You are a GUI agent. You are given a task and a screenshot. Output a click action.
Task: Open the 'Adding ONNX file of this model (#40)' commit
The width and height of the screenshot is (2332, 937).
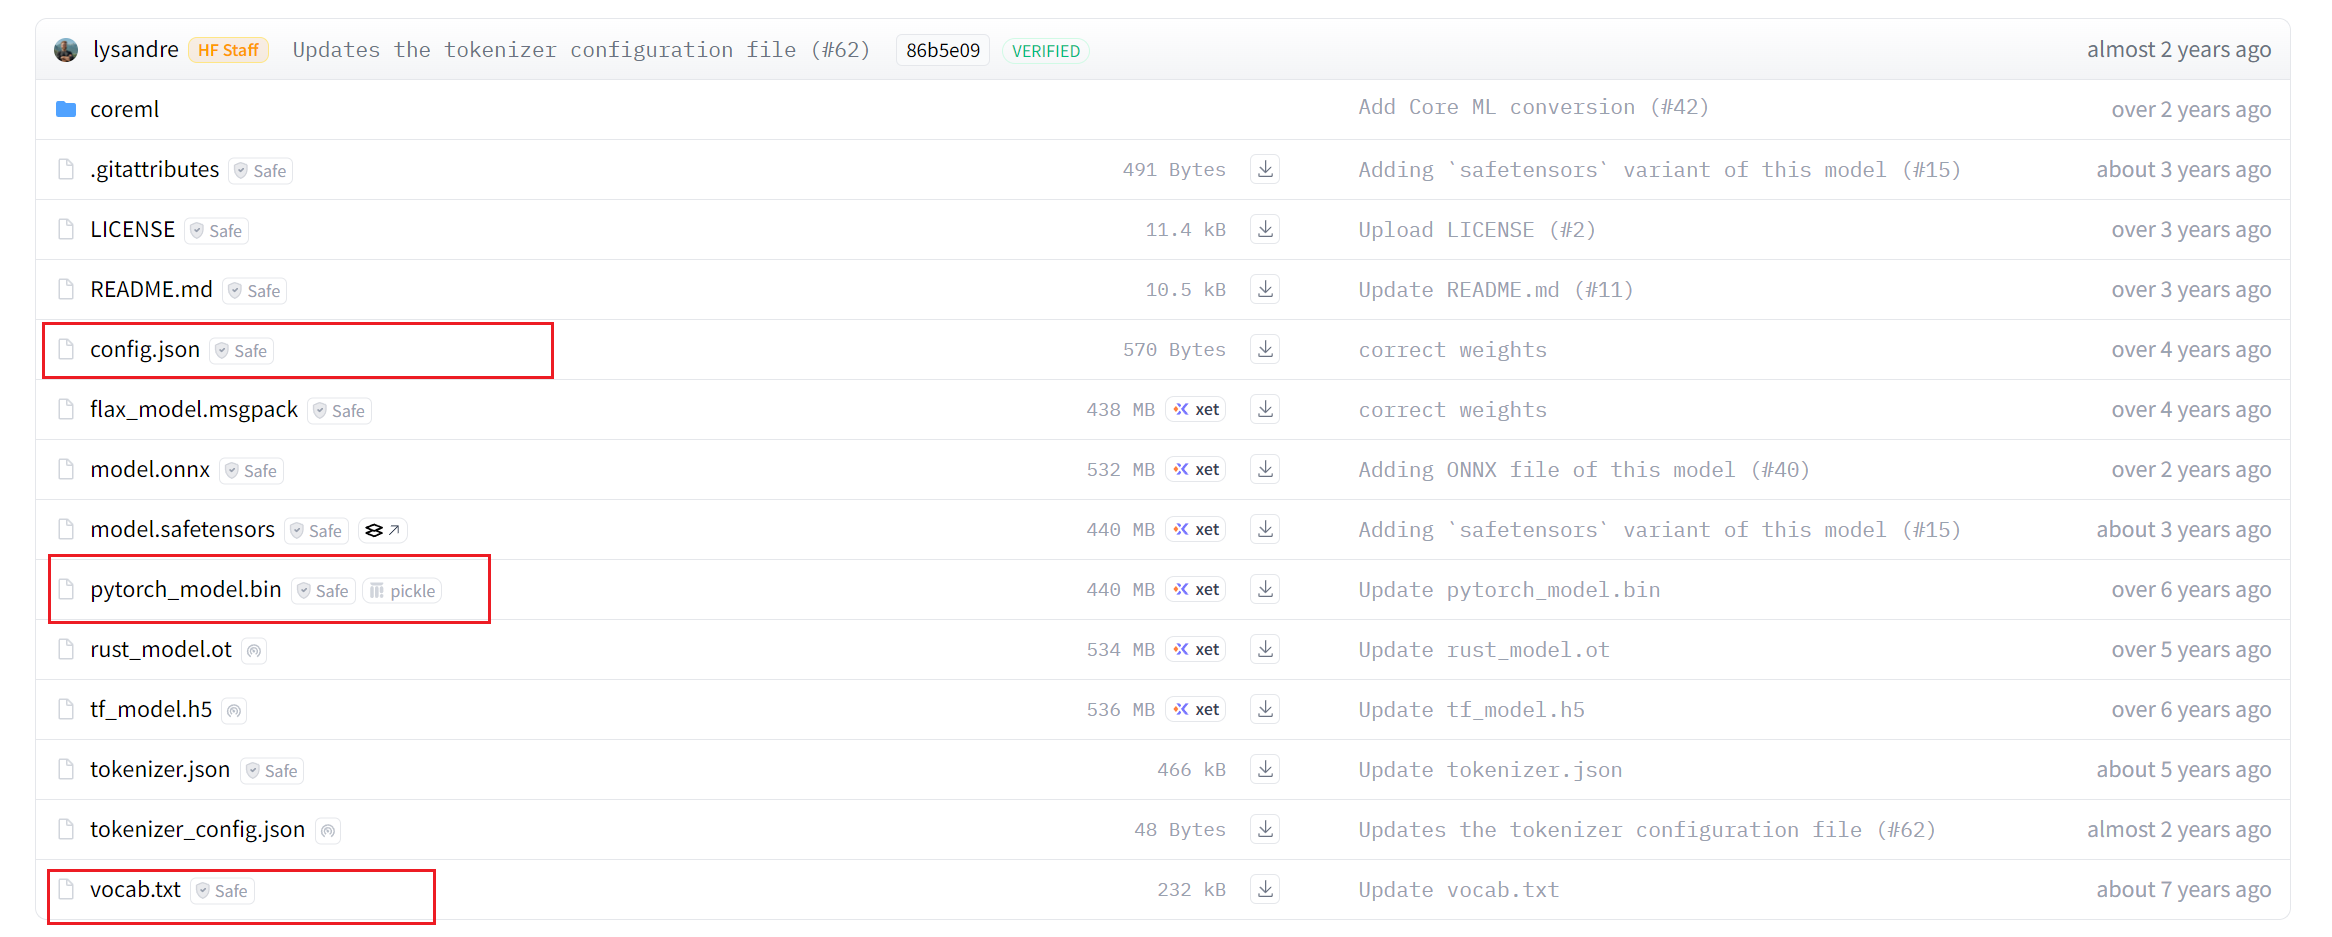pos(1582,469)
